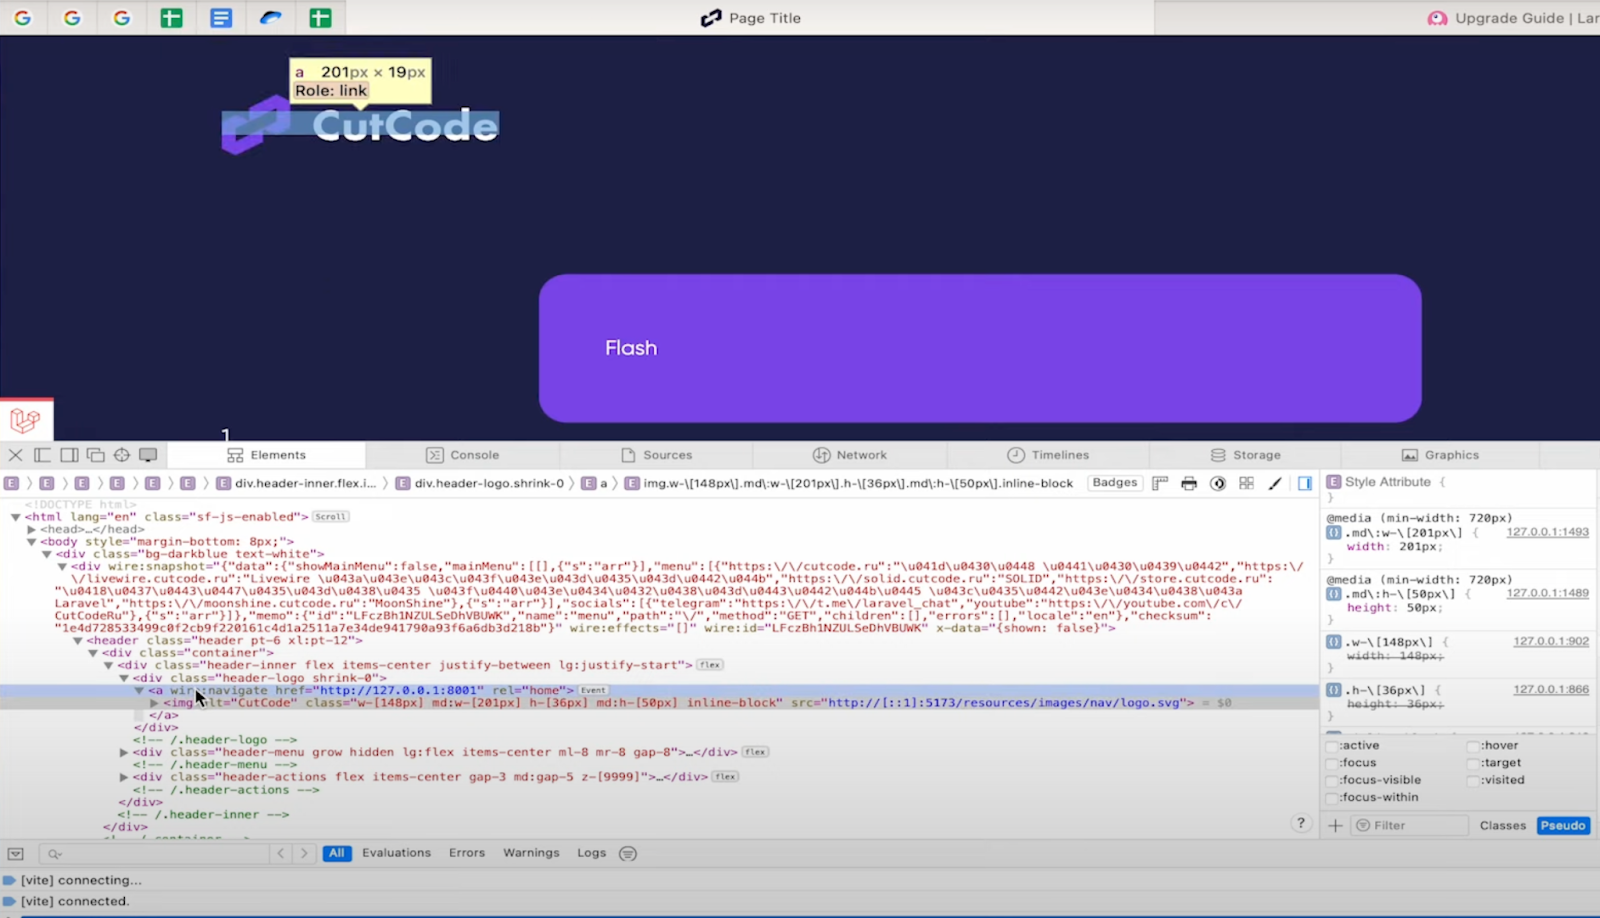Screen dimensions: 1600x918
Task: Show previous console result left arrow
Action: click(x=281, y=853)
